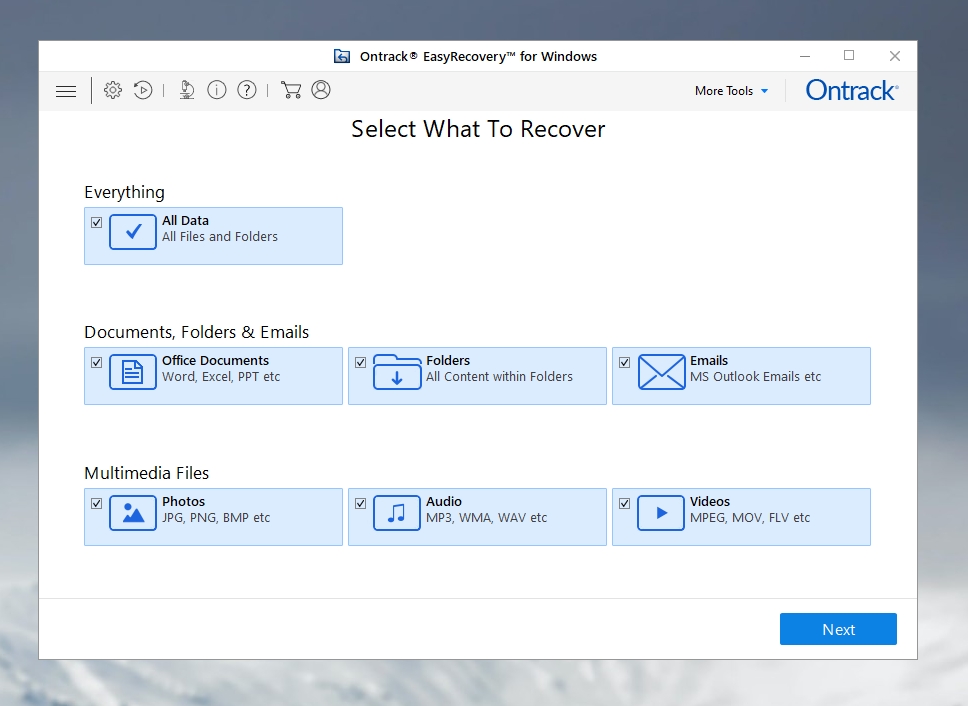This screenshot has height=706, width=968.
Task: Click the Next button
Action: coord(838,629)
